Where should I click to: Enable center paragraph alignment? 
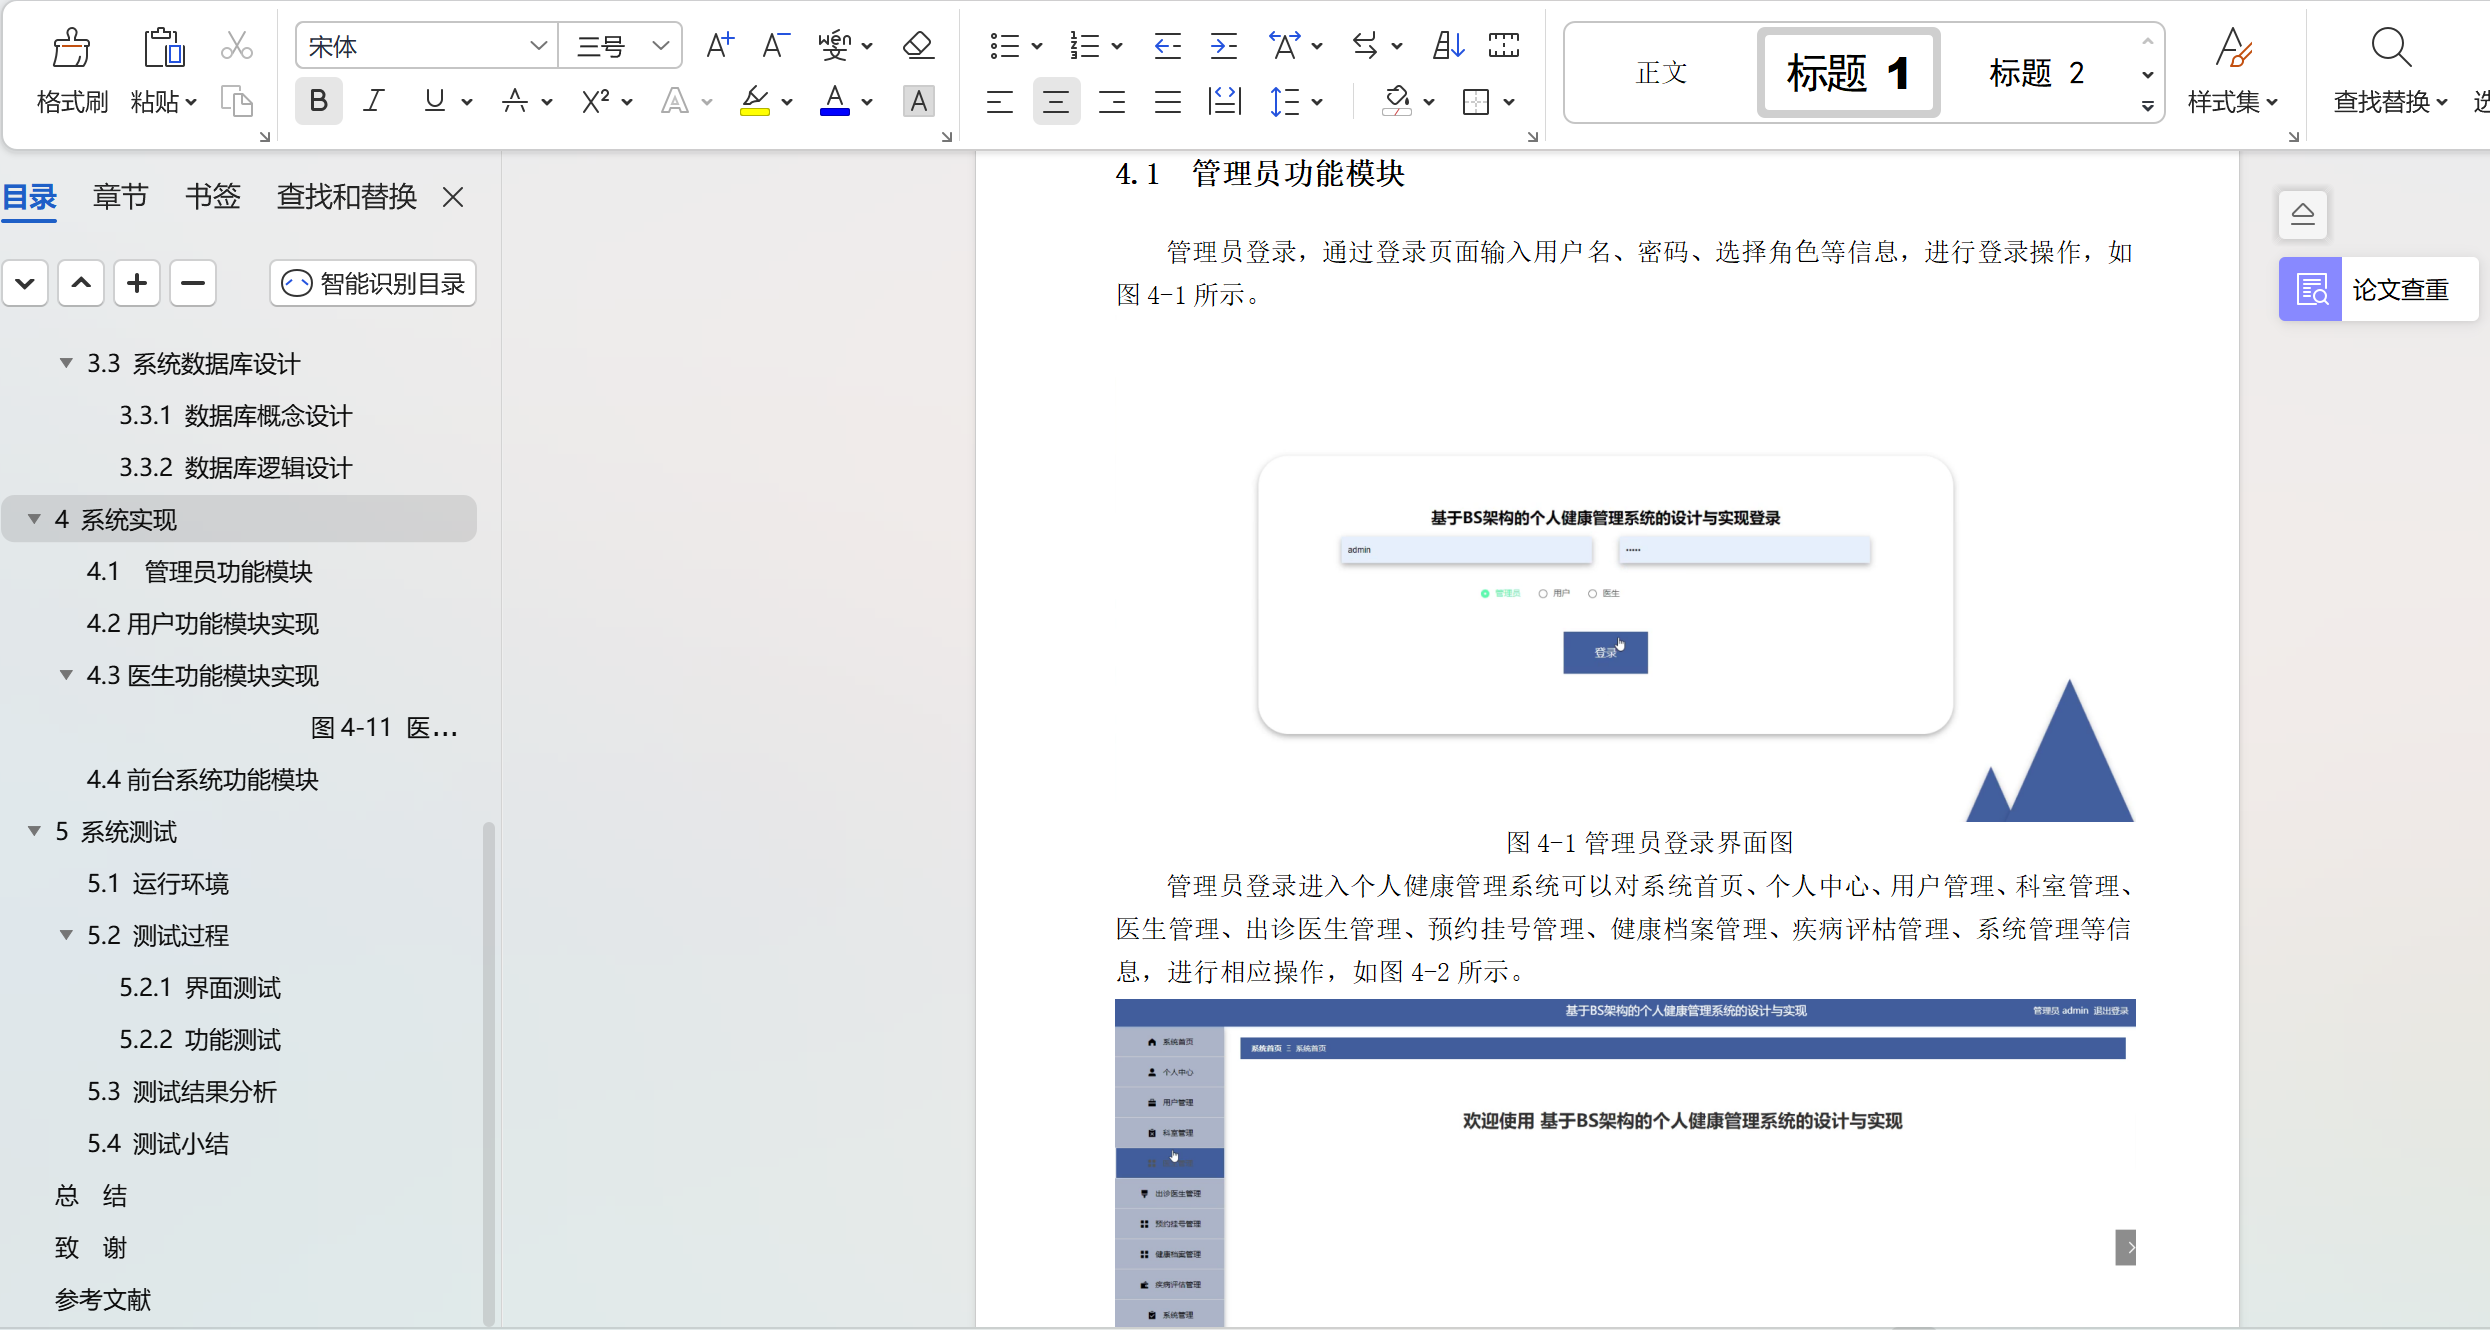click(x=1056, y=101)
